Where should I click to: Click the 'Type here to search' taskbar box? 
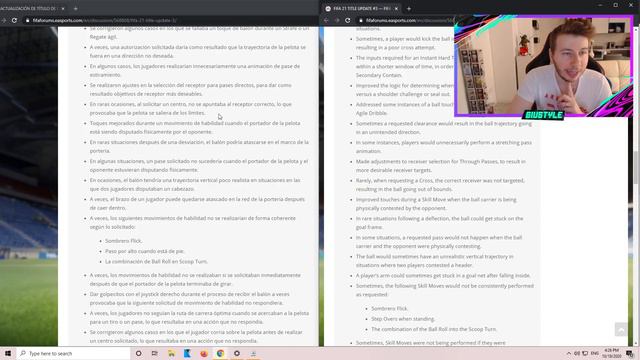[x=73, y=353]
